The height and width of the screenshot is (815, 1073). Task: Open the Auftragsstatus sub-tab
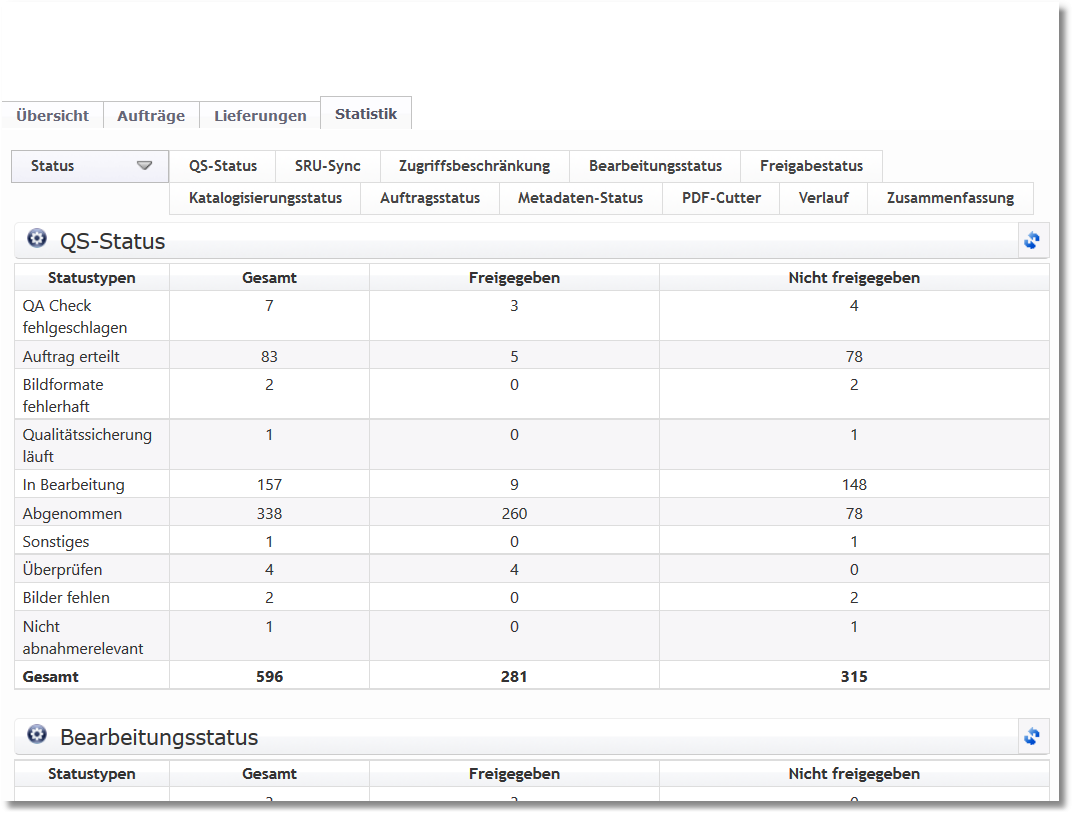[x=430, y=198]
